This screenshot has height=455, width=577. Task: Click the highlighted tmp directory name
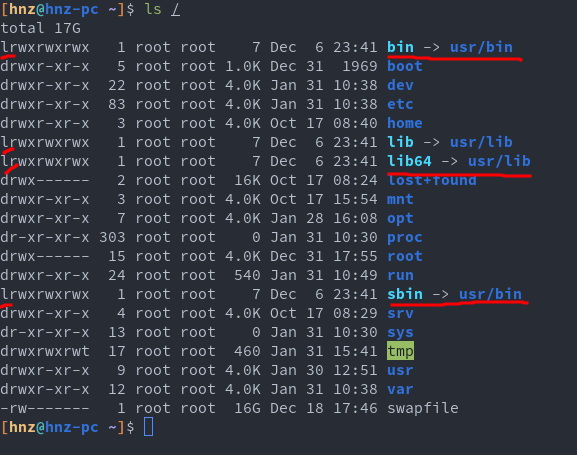400,351
